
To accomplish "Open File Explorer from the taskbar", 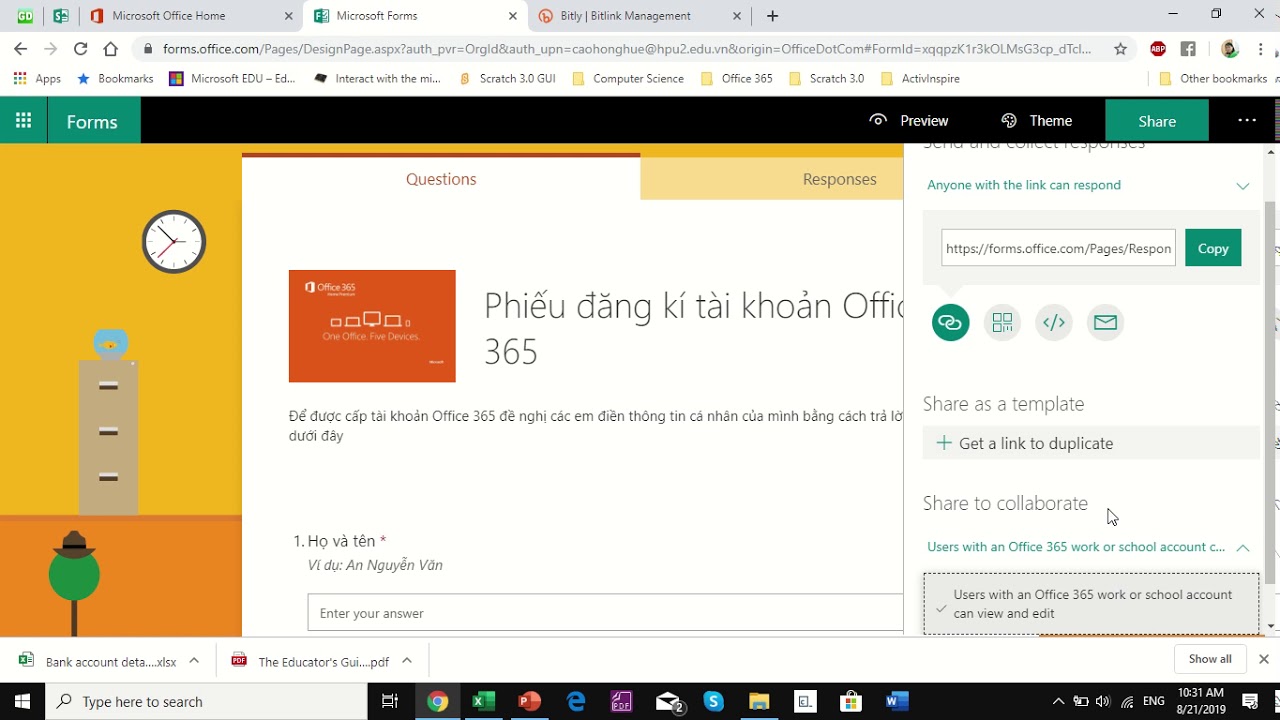I will (x=759, y=701).
